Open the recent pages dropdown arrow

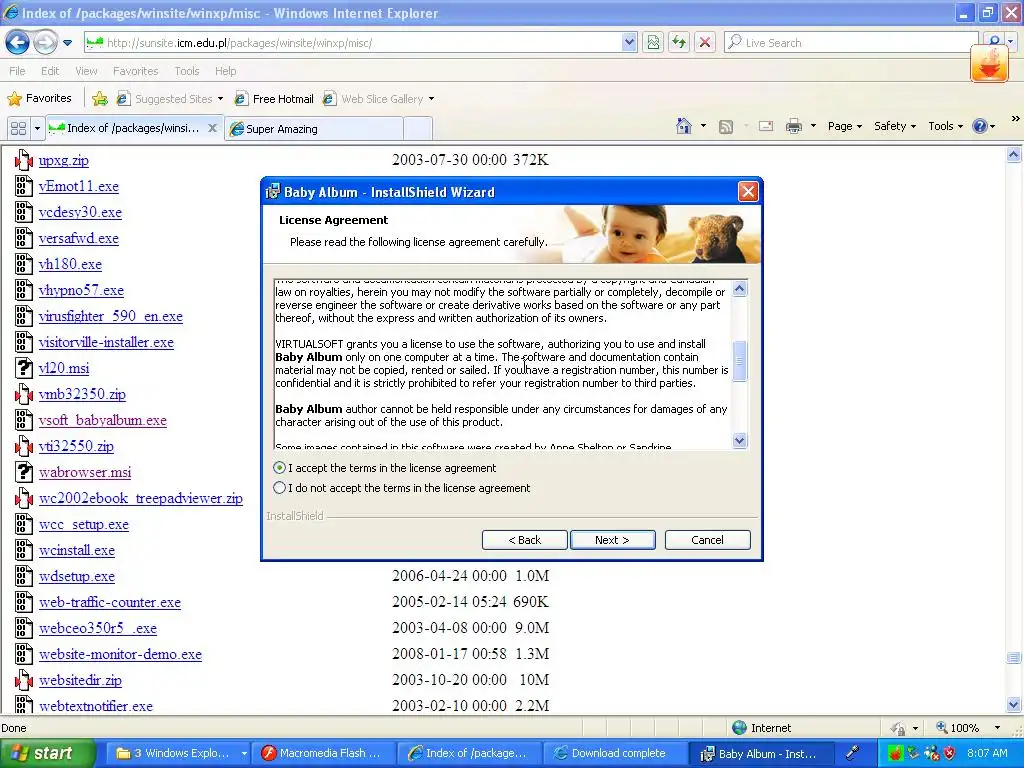point(67,43)
